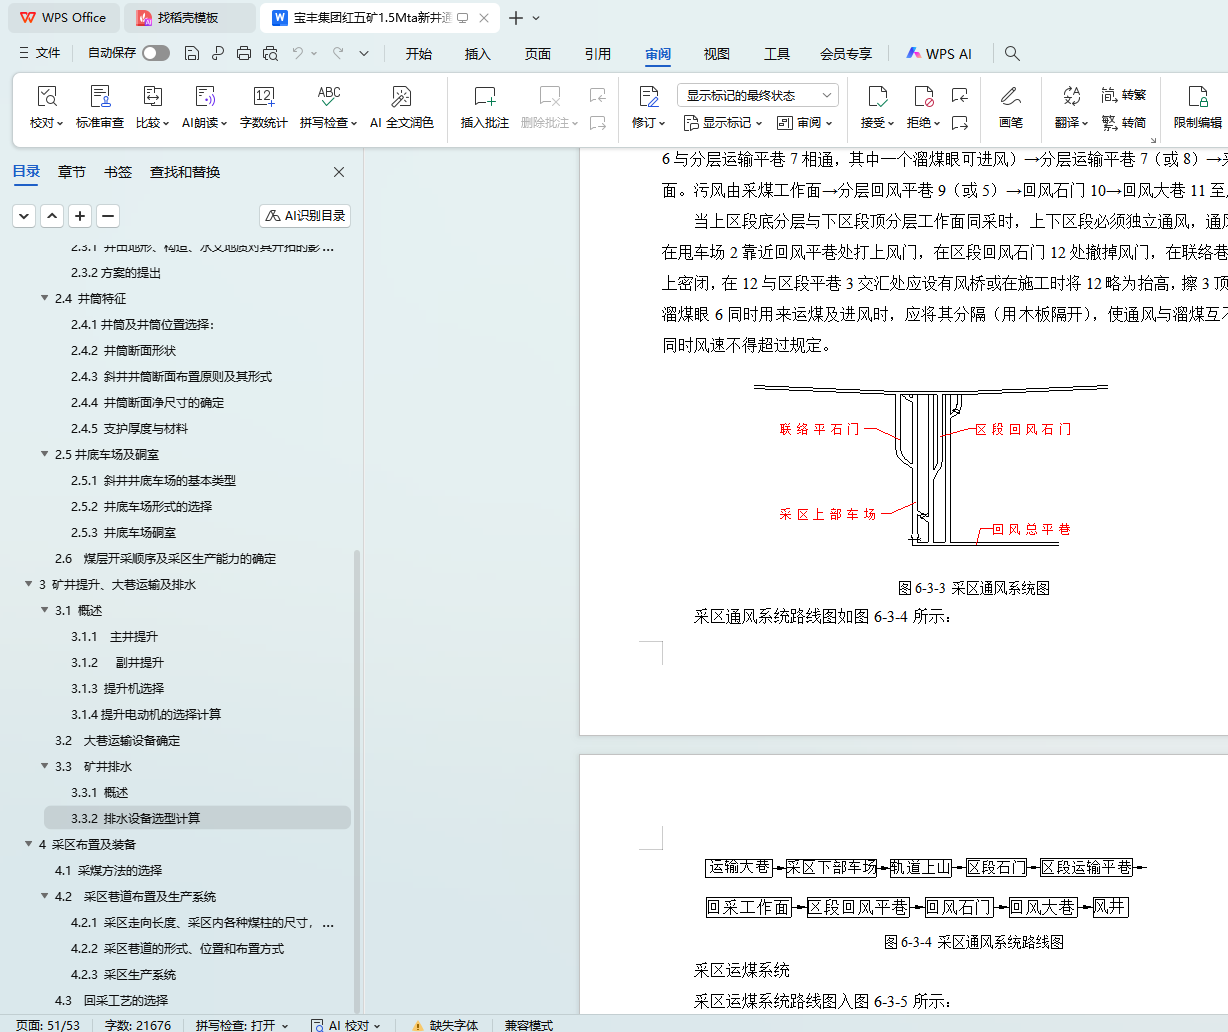Collapse the 3.3 矿井排水 outline node
1228x1032 pixels.
(x=45, y=766)
